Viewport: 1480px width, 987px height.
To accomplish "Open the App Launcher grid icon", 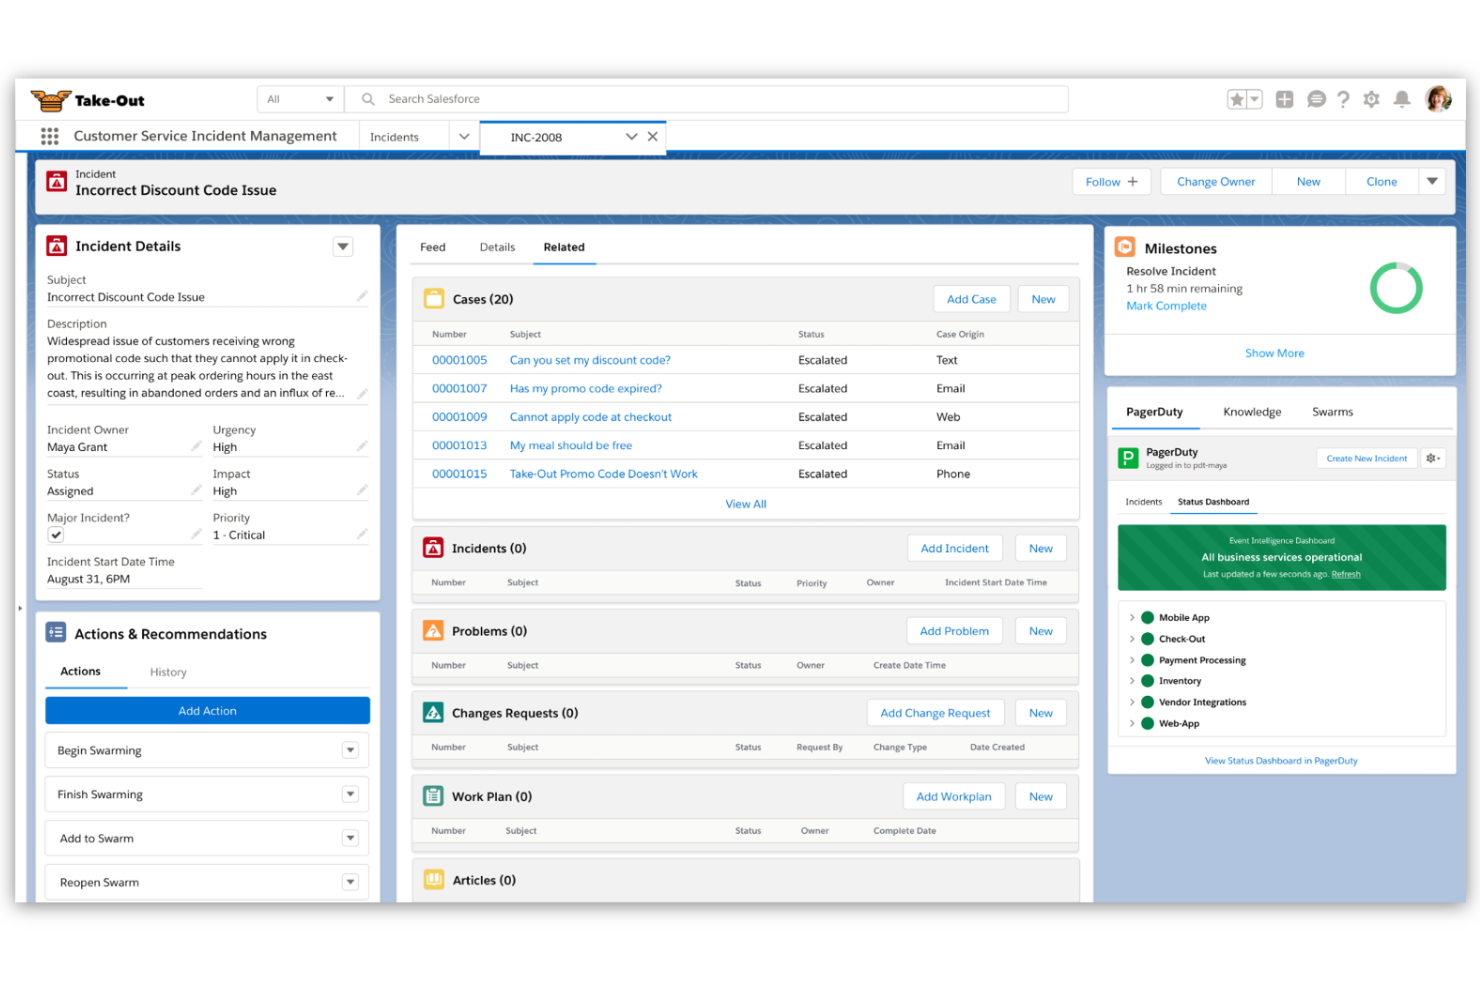I will (x=49, y=136).
